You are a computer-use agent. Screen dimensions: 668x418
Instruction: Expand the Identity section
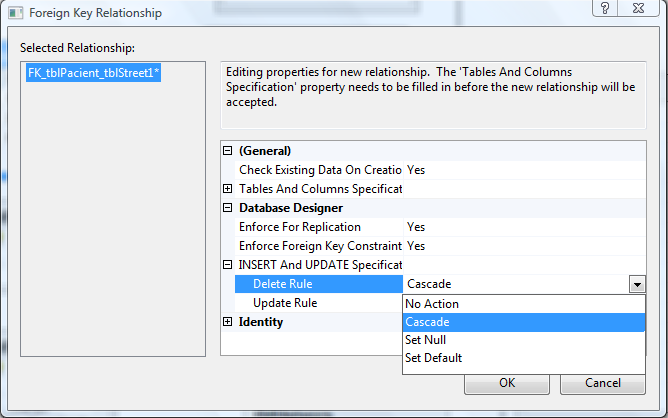[227, 322]
